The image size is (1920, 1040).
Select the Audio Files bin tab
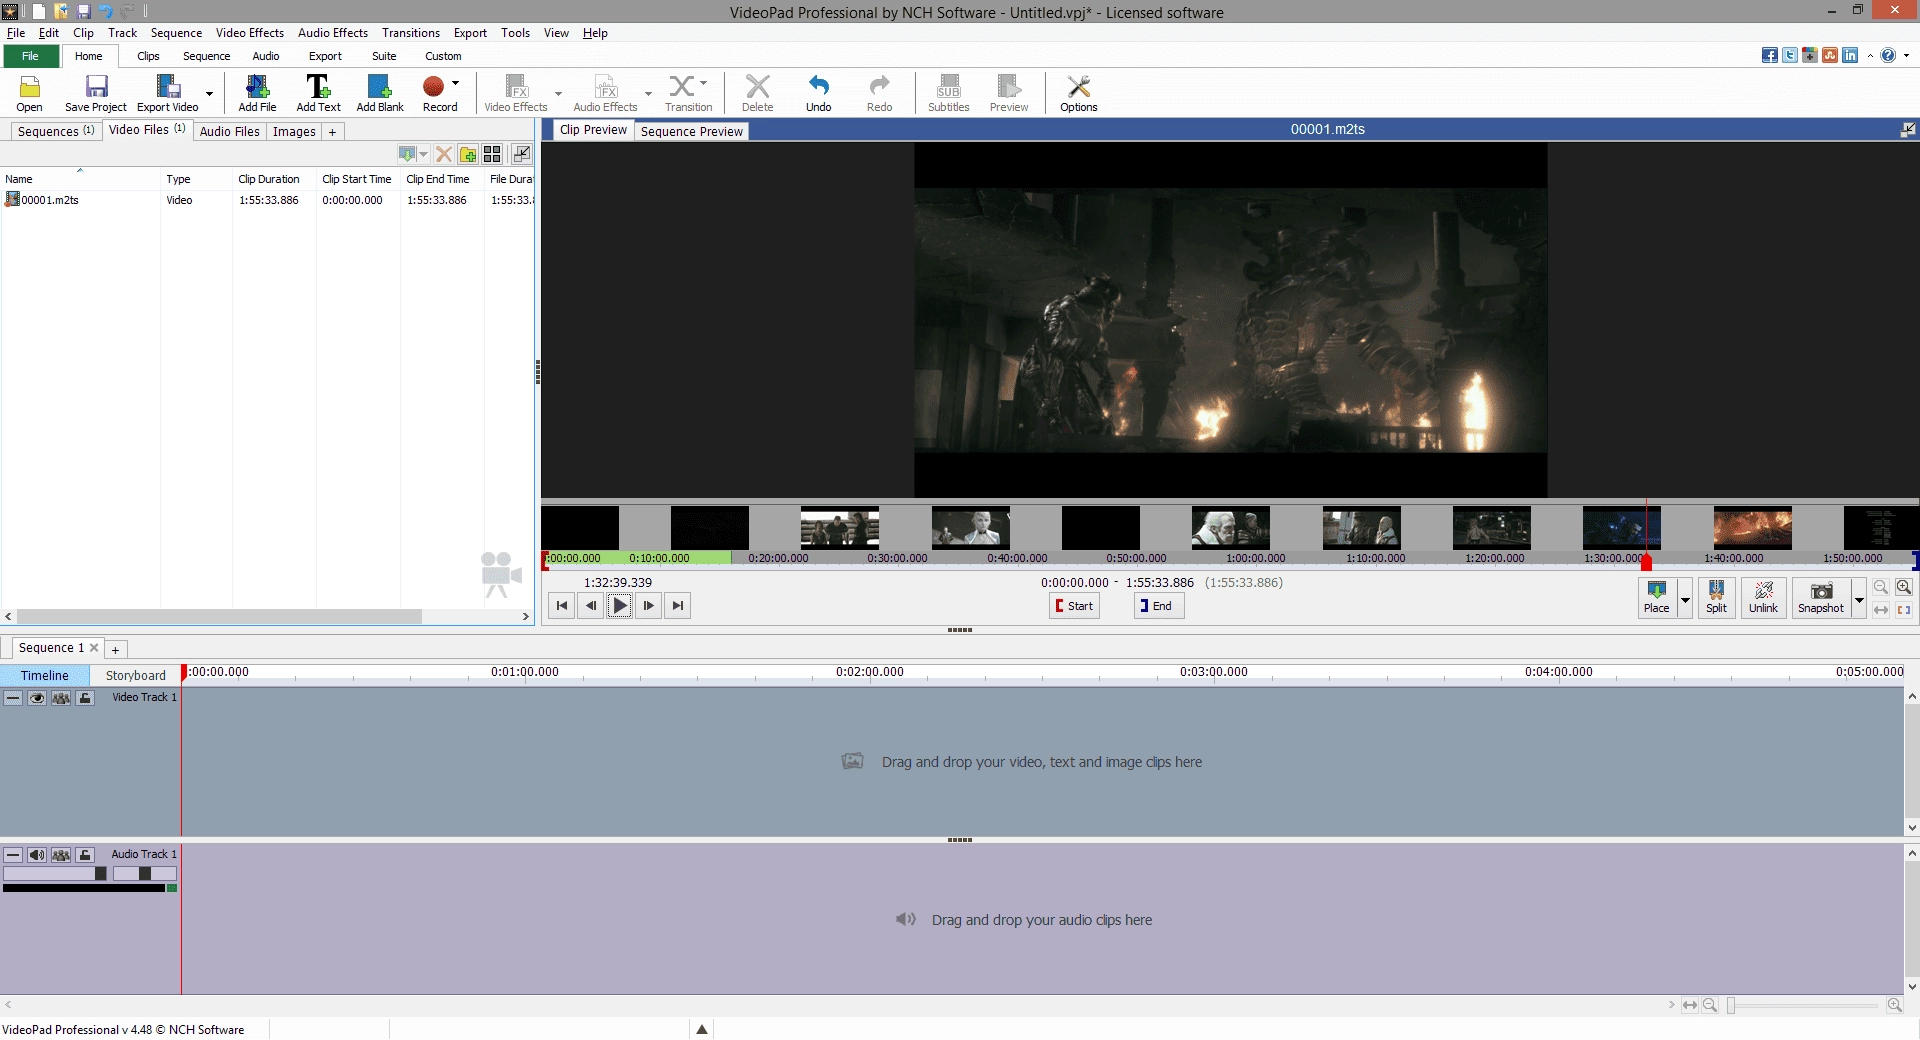[230, 131]
